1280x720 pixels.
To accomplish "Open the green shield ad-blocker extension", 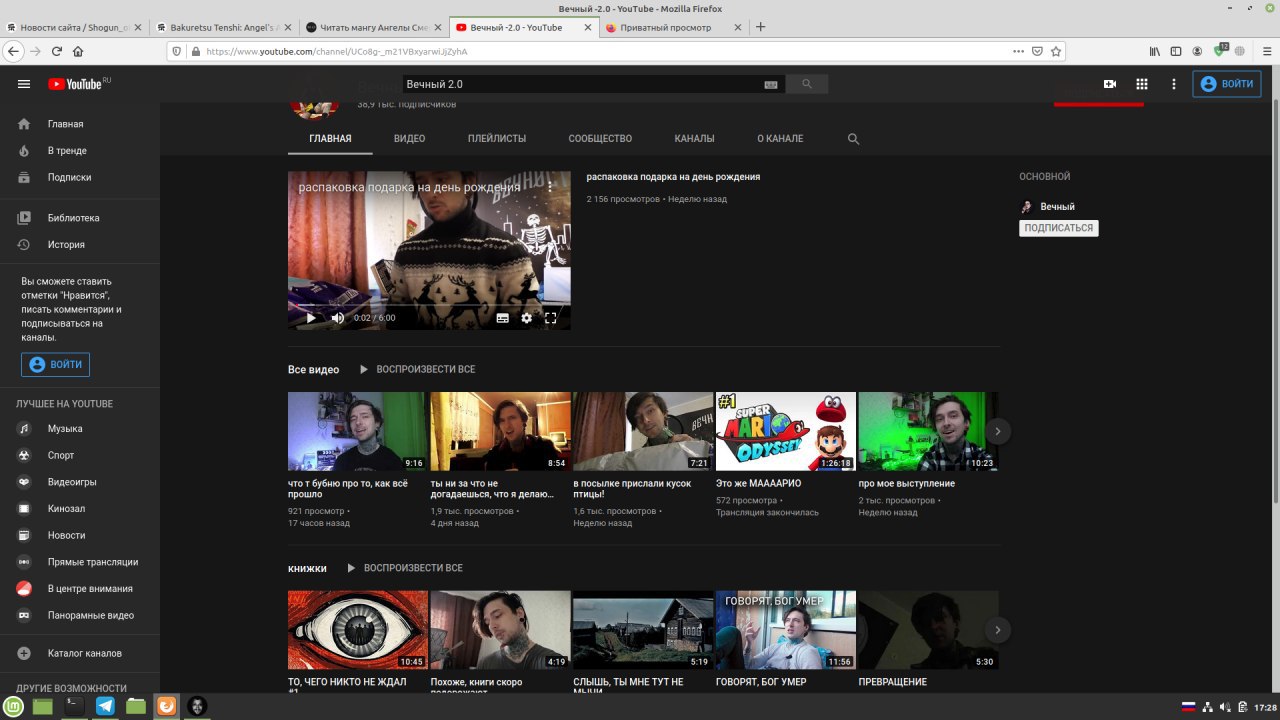I will coord(1221,50).
